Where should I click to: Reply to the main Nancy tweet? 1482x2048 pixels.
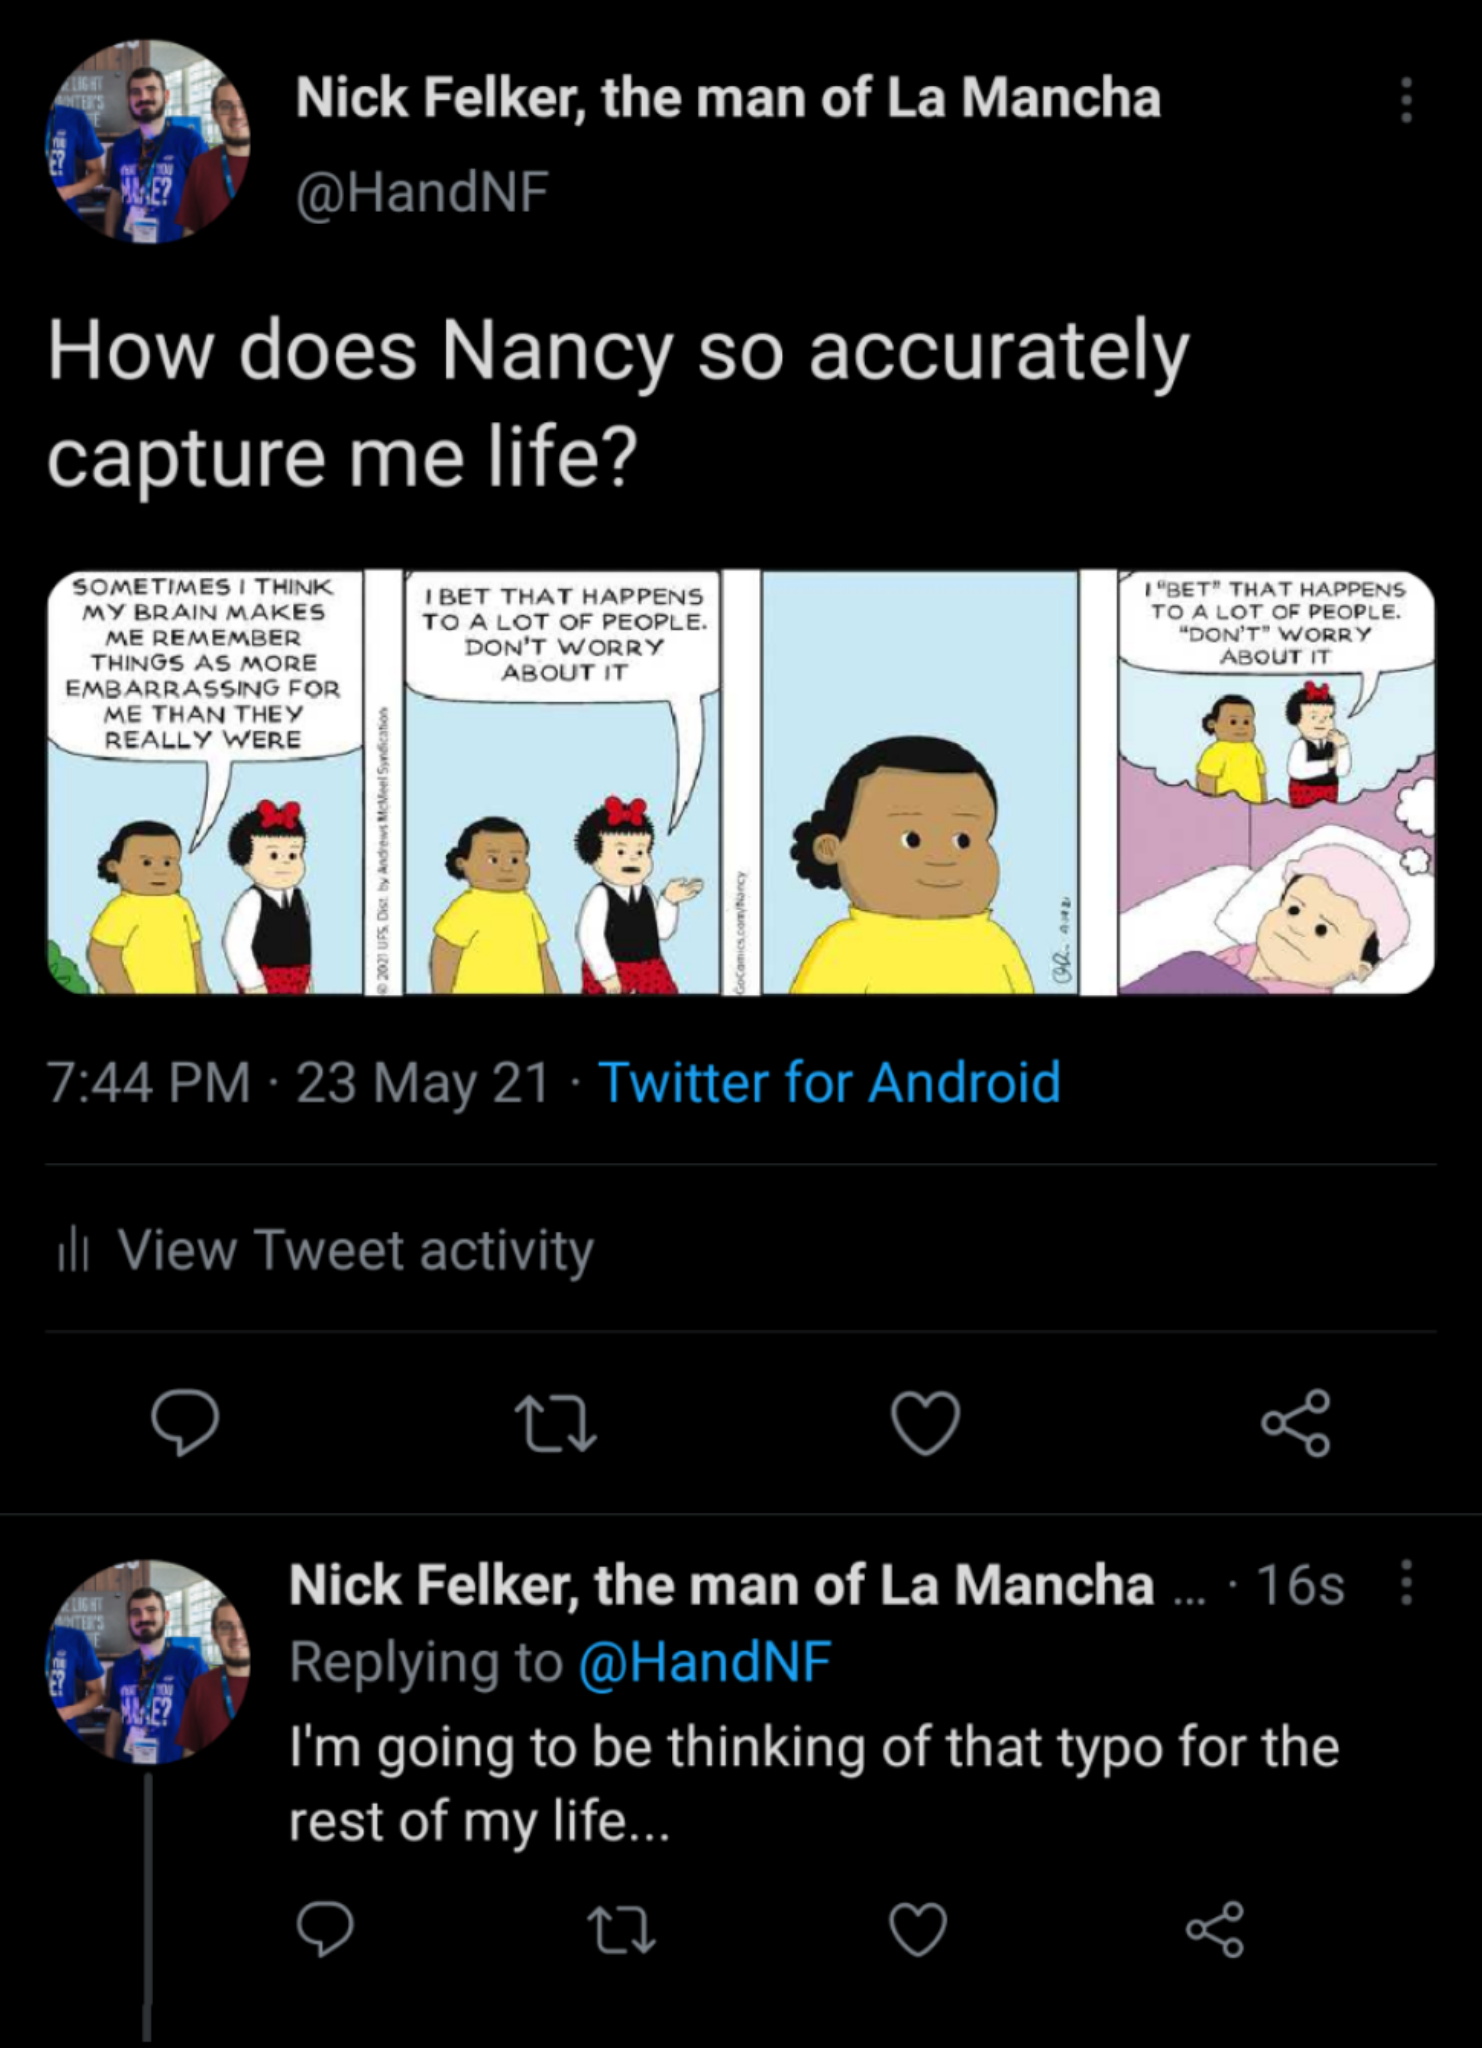coord(184,1423)
